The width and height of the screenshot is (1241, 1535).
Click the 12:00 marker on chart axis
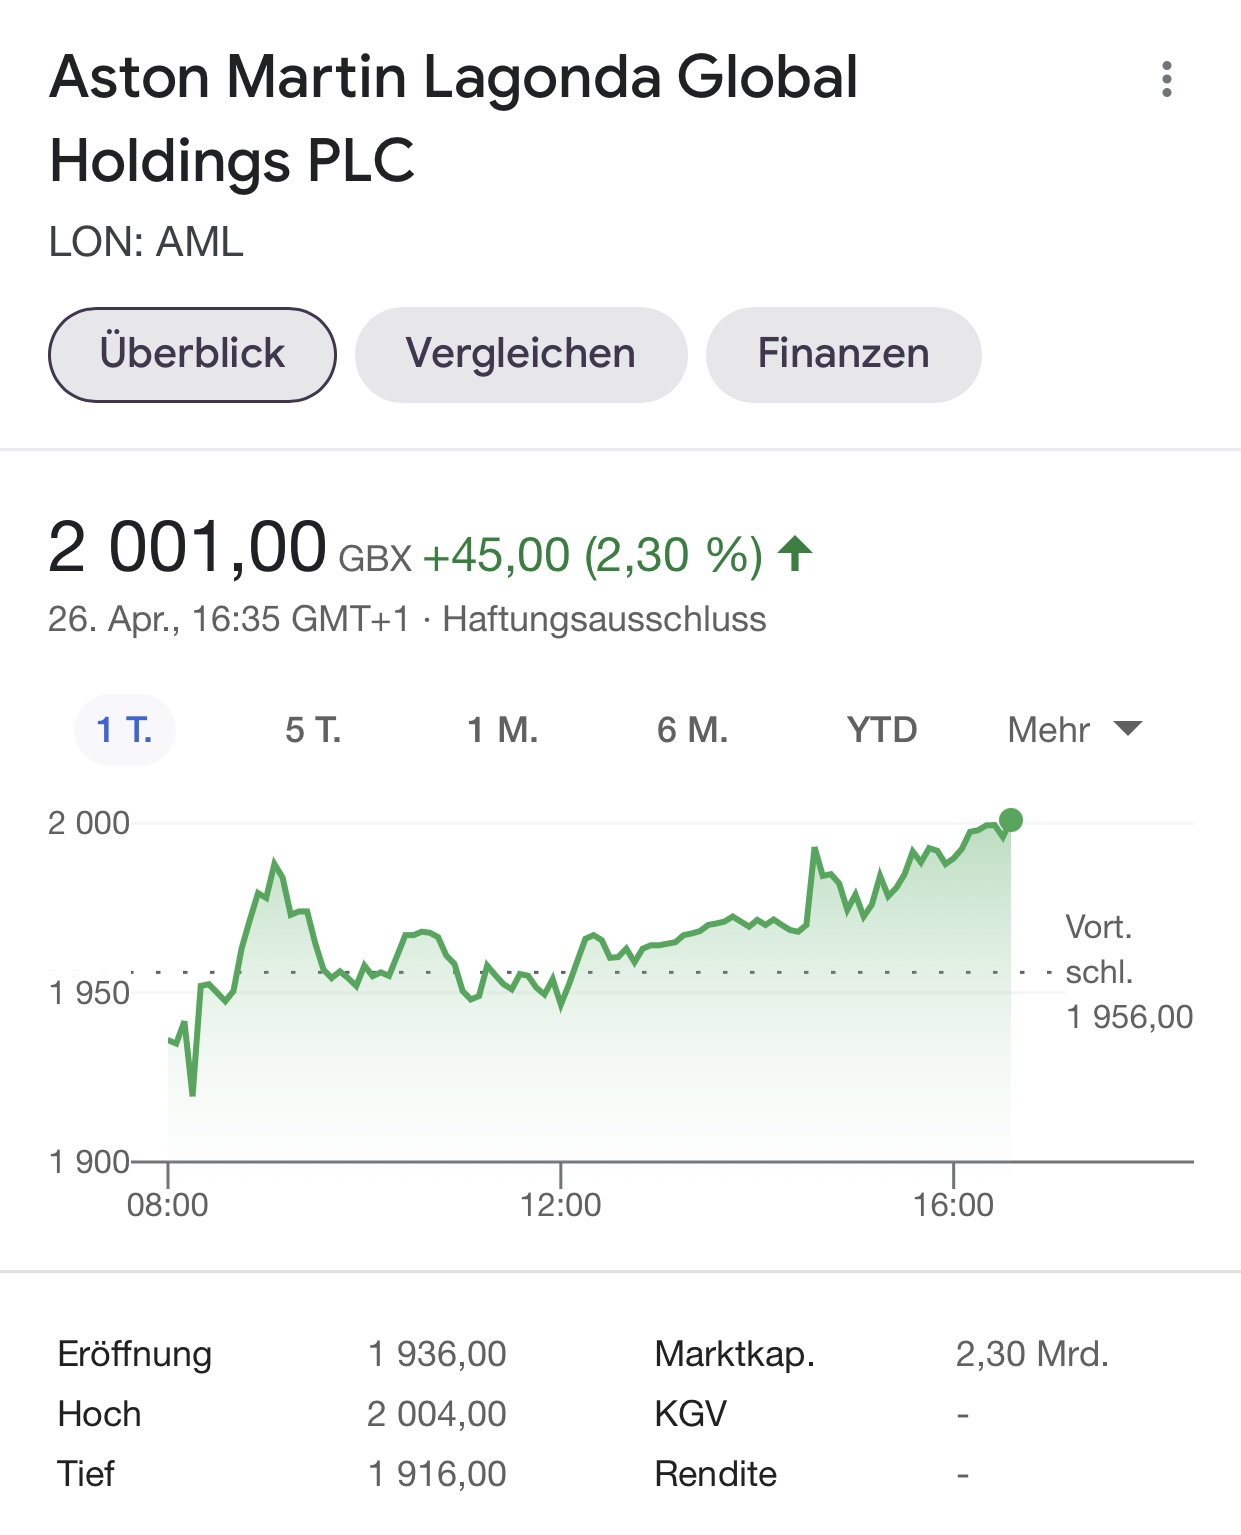(560, 1204)
